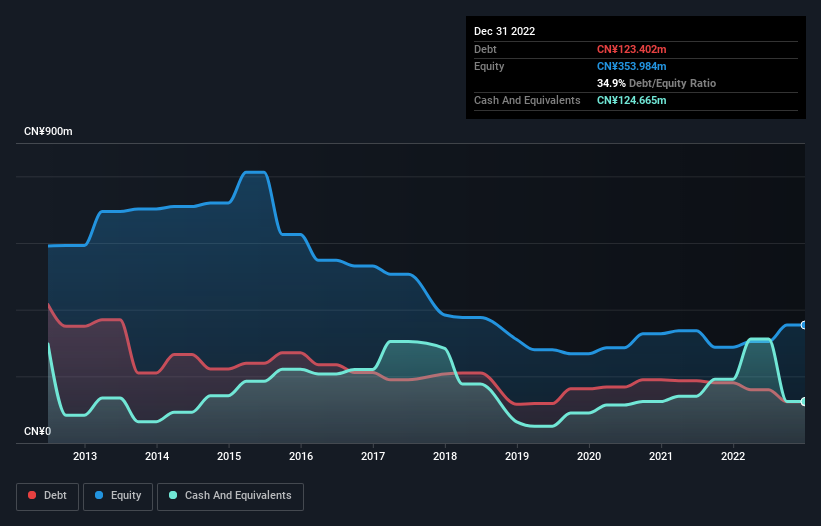Click the CN¥0 y-axis label
Viewport: 821px width, 526px height.
pos(37,431)
